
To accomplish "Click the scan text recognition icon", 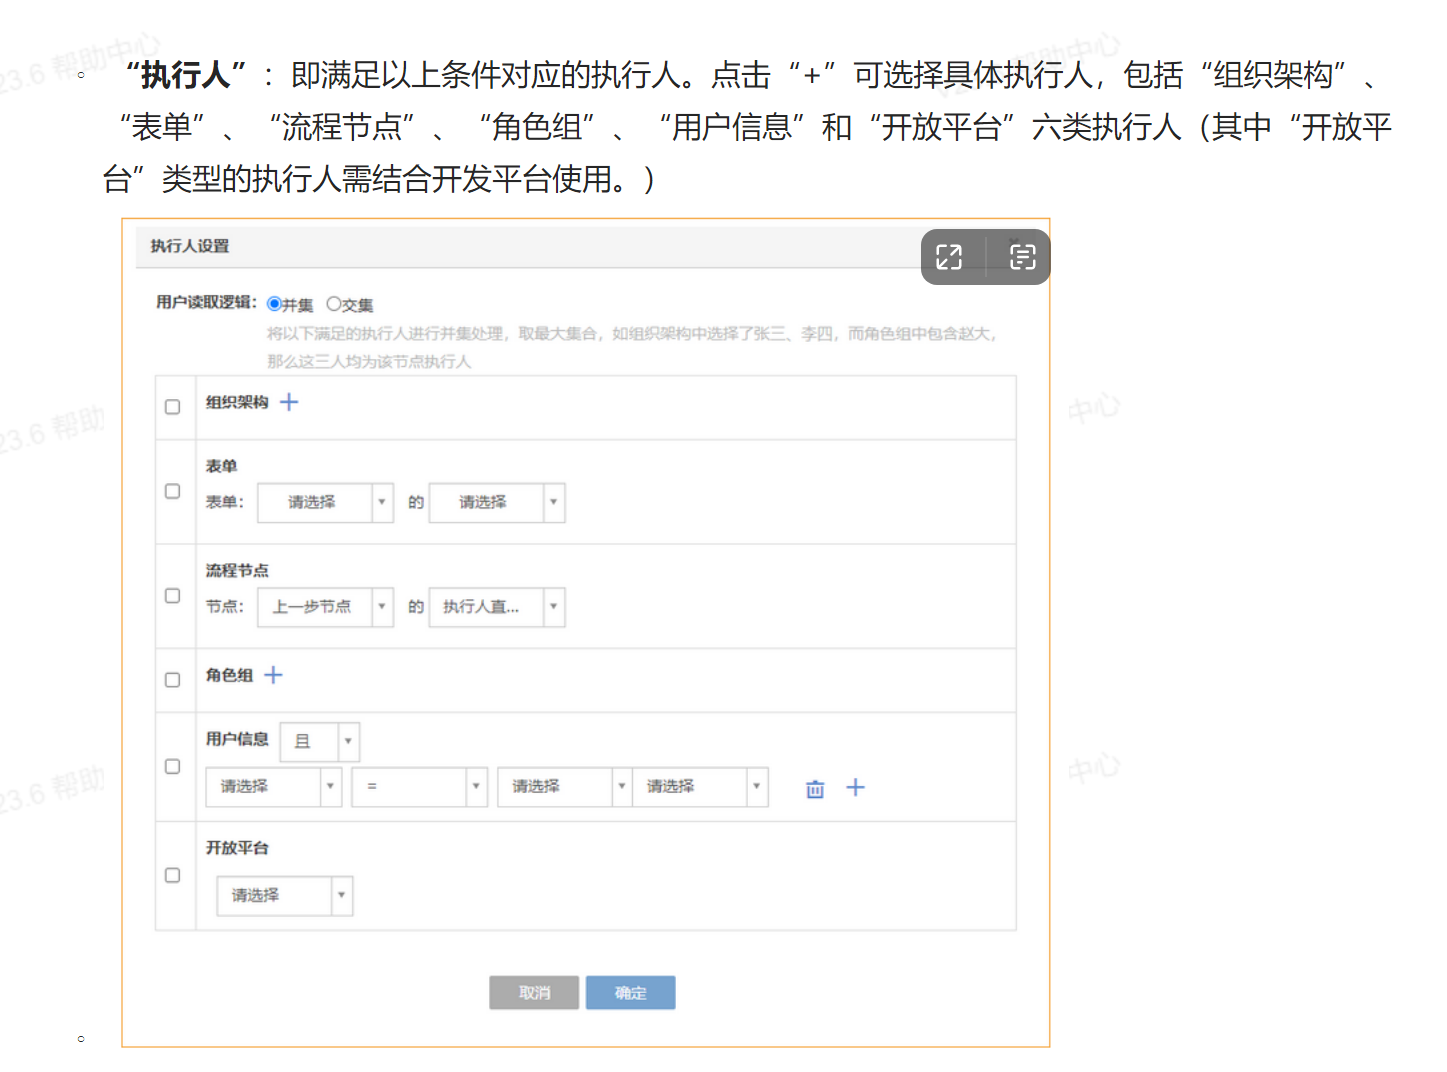I will tap(1022, 257).
